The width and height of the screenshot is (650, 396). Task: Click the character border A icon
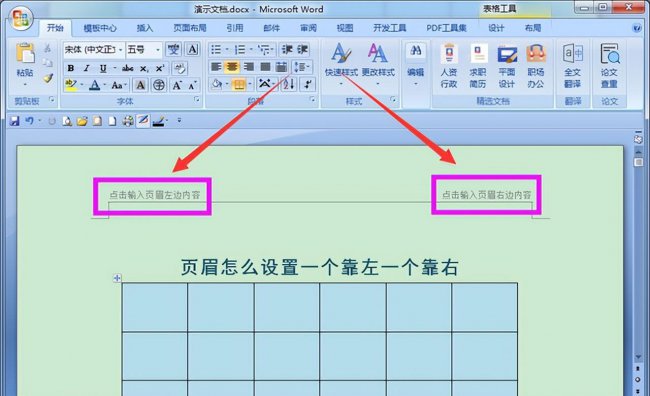click(192, 49)
